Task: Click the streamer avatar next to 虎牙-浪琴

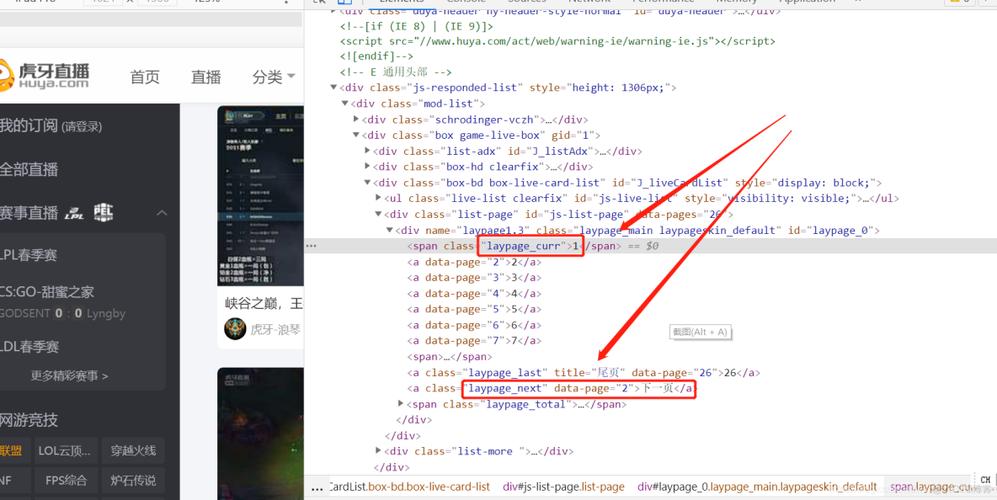Action: point(235,329)
